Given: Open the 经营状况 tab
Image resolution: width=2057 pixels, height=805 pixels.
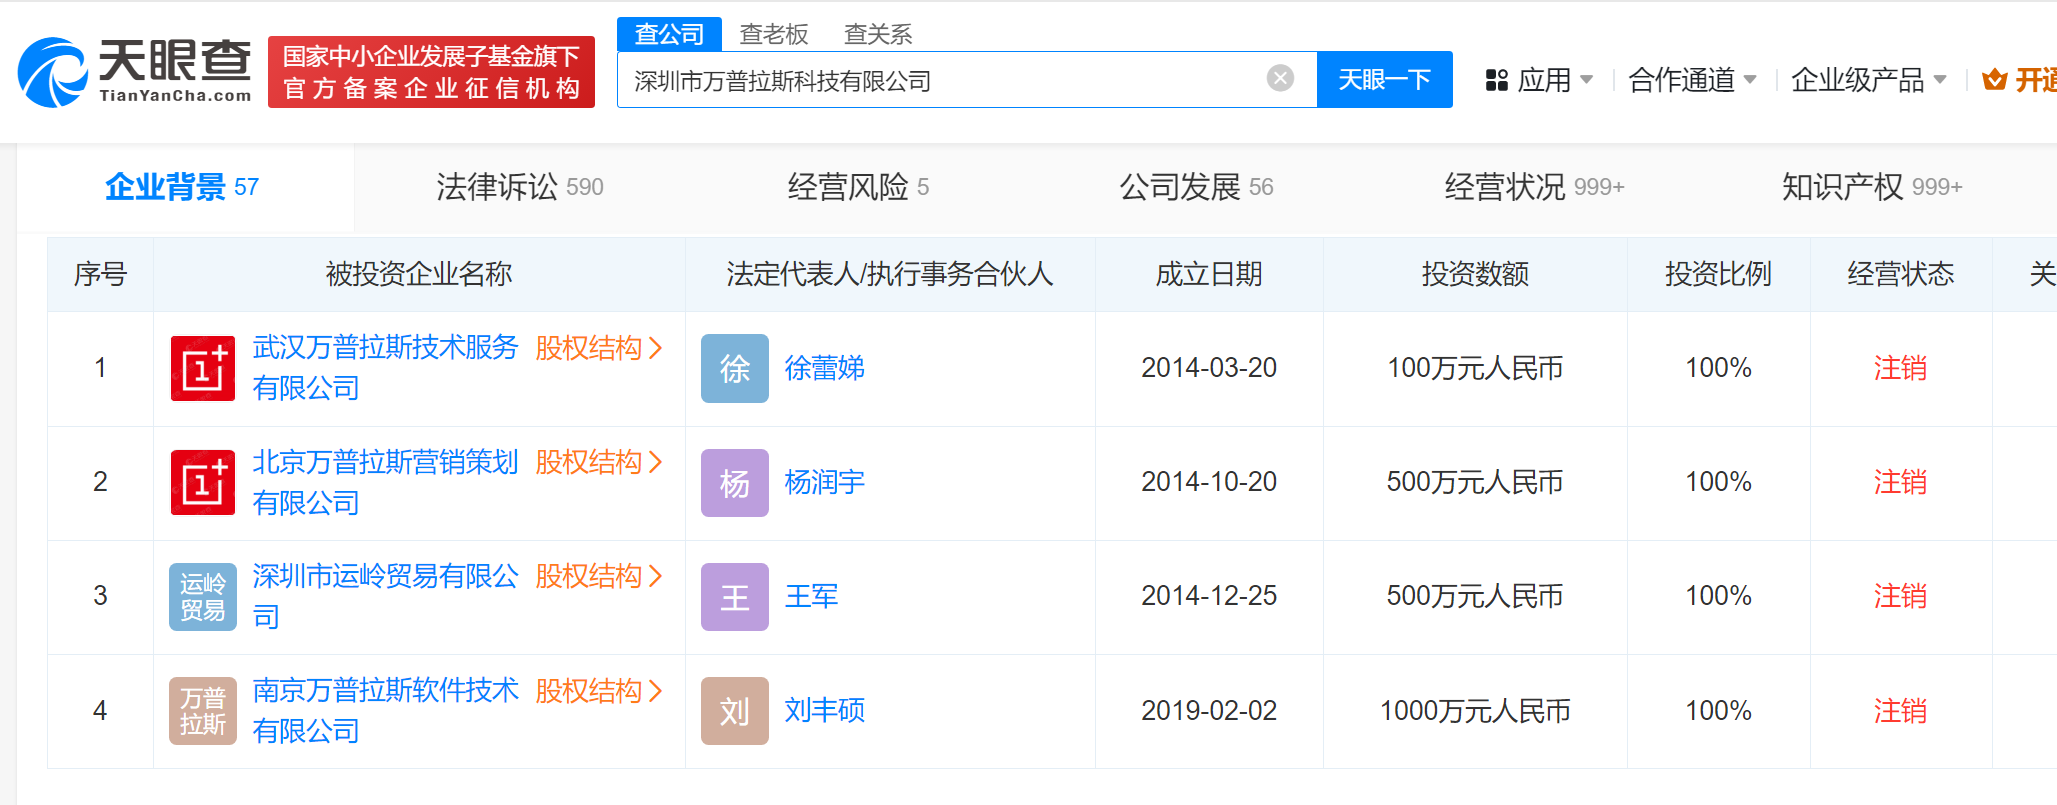Looking at the screenshot, I should (x=1534, y=187).
